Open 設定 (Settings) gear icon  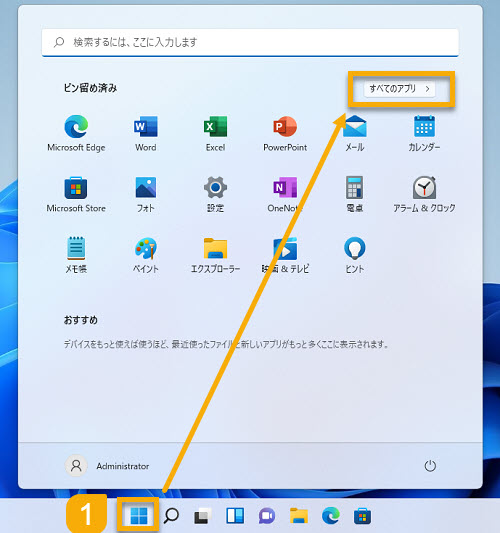click(x=215, y=194)
